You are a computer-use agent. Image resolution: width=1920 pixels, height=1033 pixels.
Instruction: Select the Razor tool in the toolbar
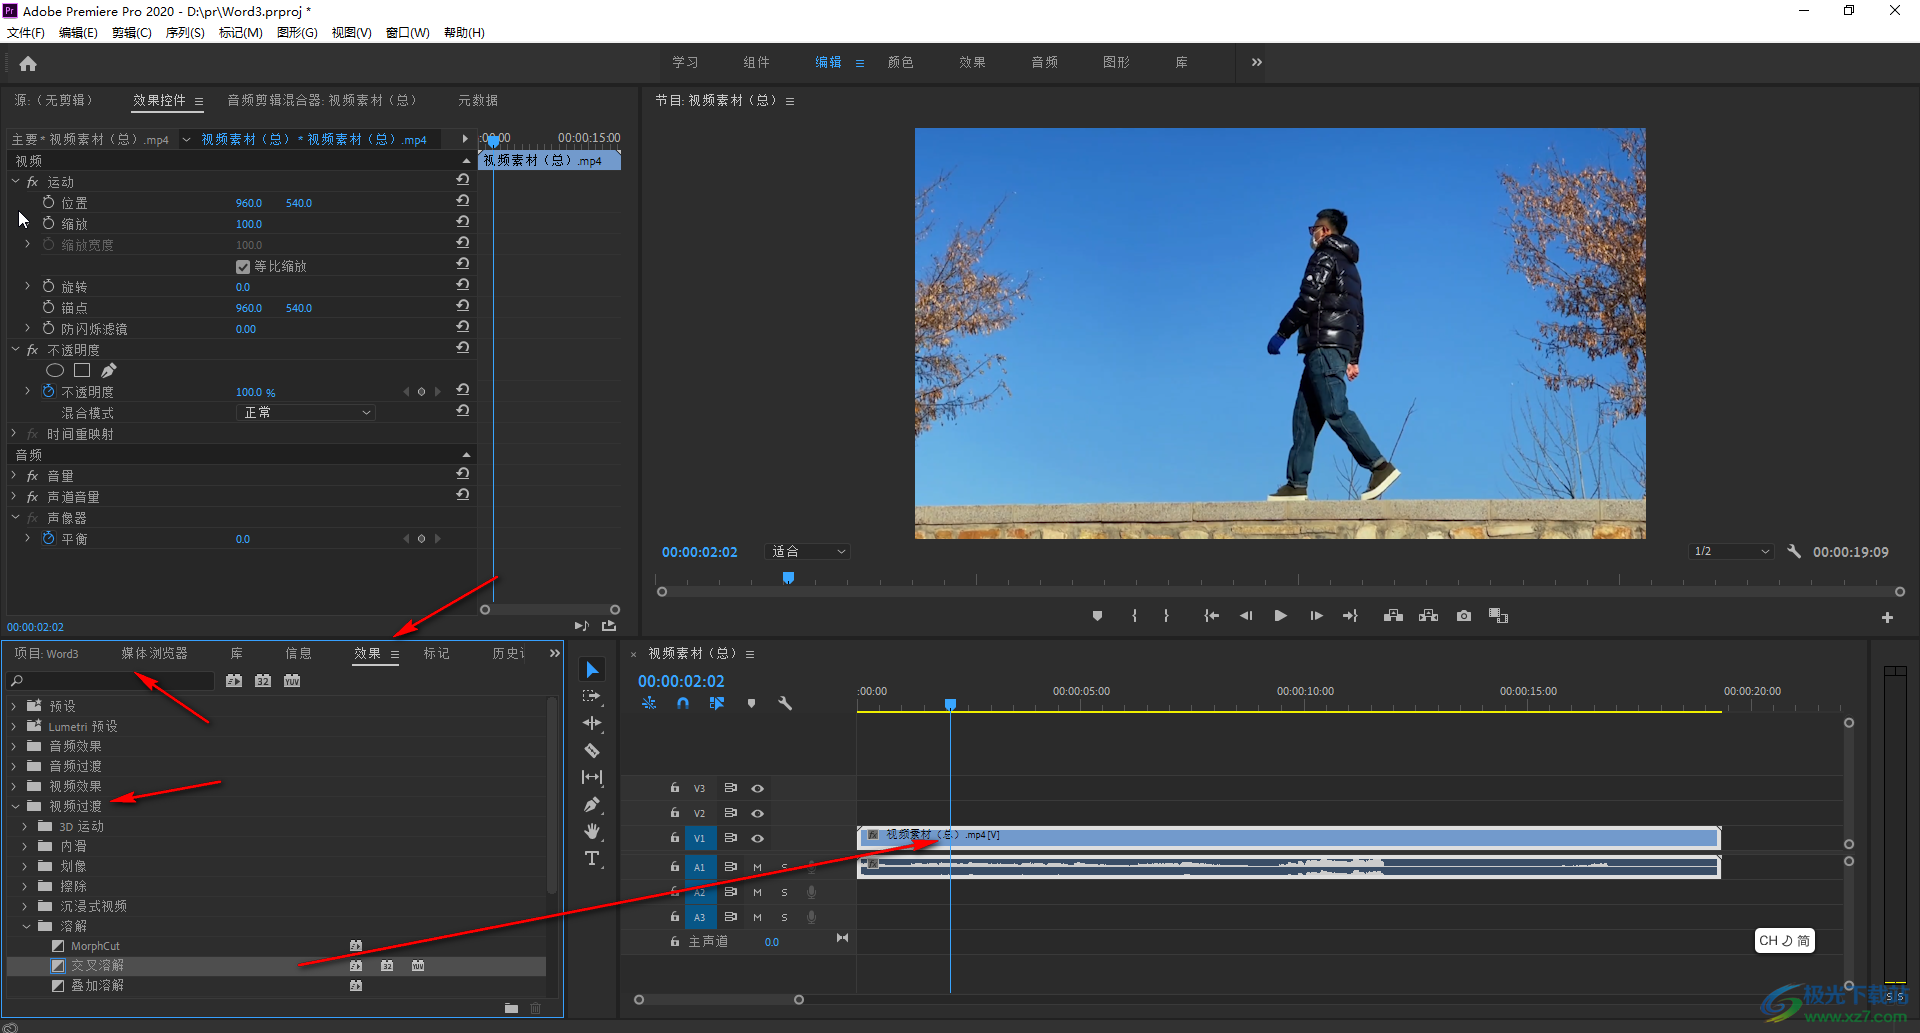coord(592,750)
